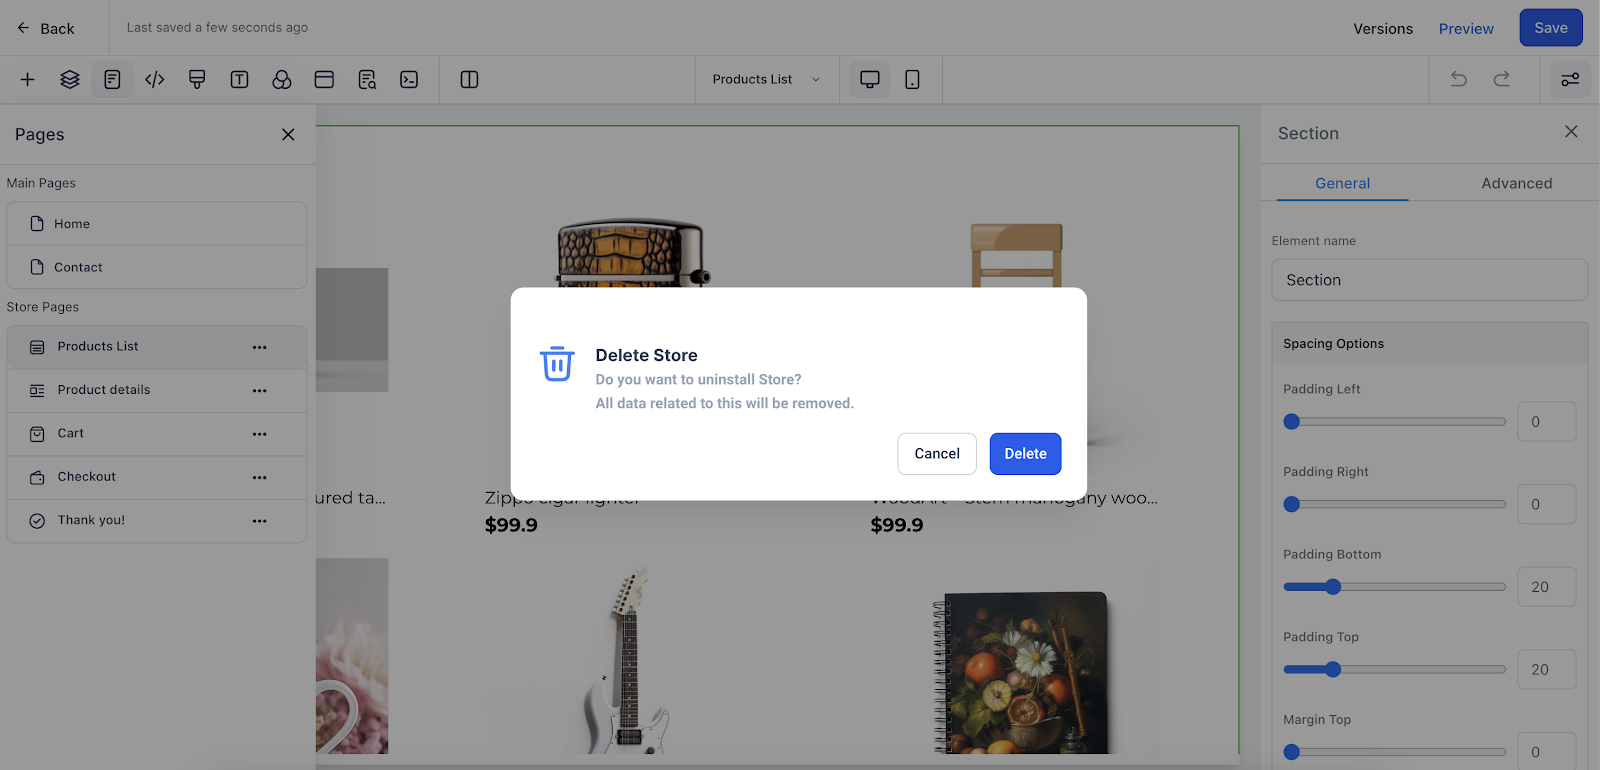Click the color circles icon
Image resolution: width=1600 pixels, height=770 pixels.
click(x=282, y=79)
